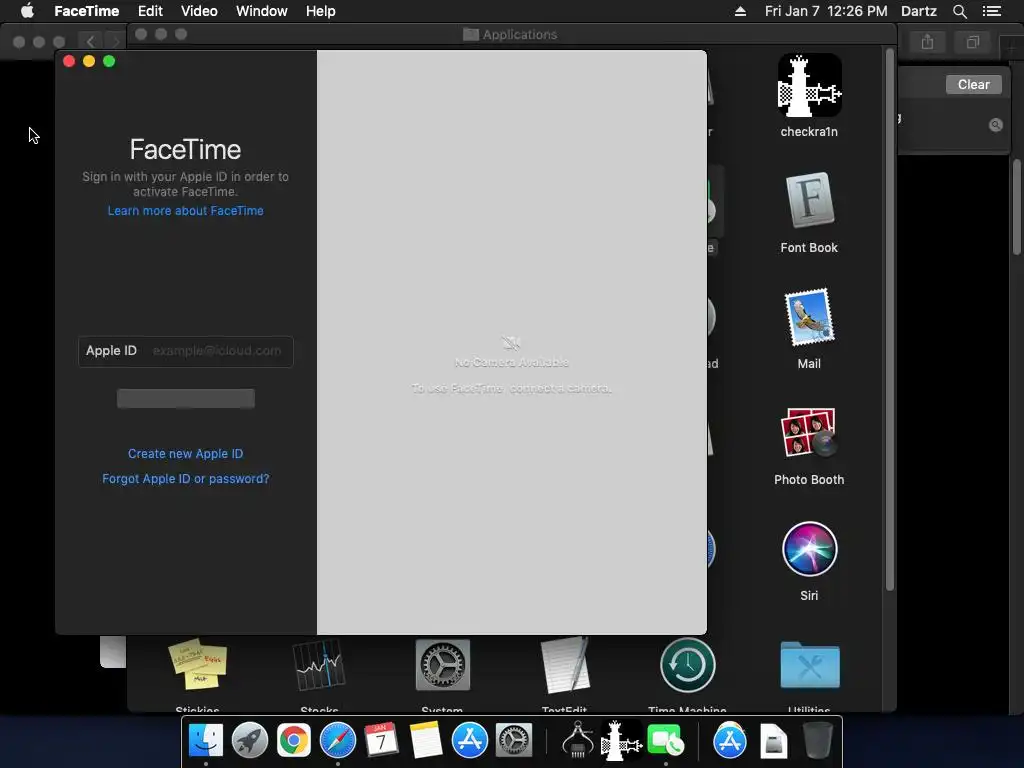Click FaceTime icon in the Dock

[665, 741]
